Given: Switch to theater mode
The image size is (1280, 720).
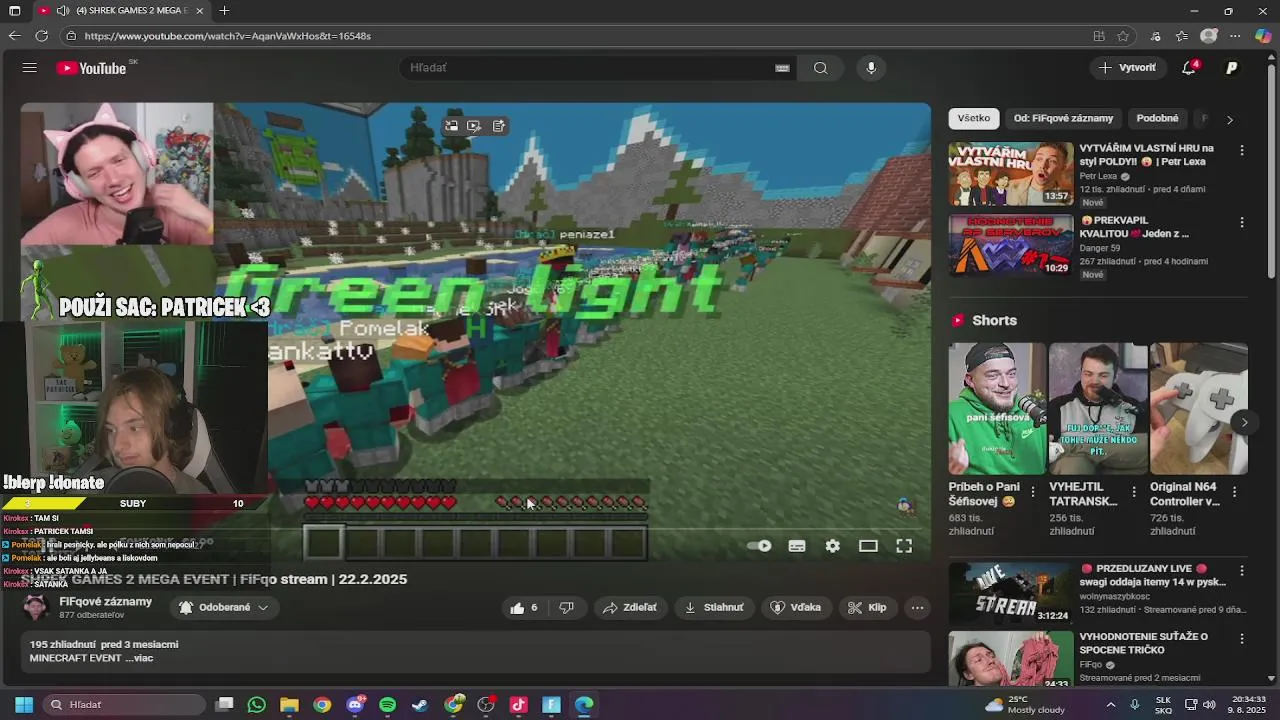Looking at the screenshot, I should click(868, 546).
